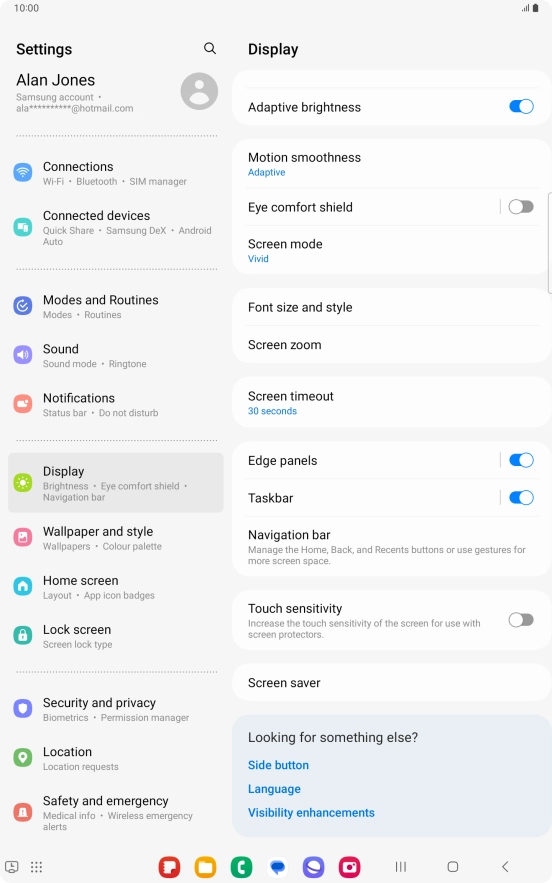Launch the yellow folder app in taskbar
This screenshot has width=552, height=883.
[206, 867]
